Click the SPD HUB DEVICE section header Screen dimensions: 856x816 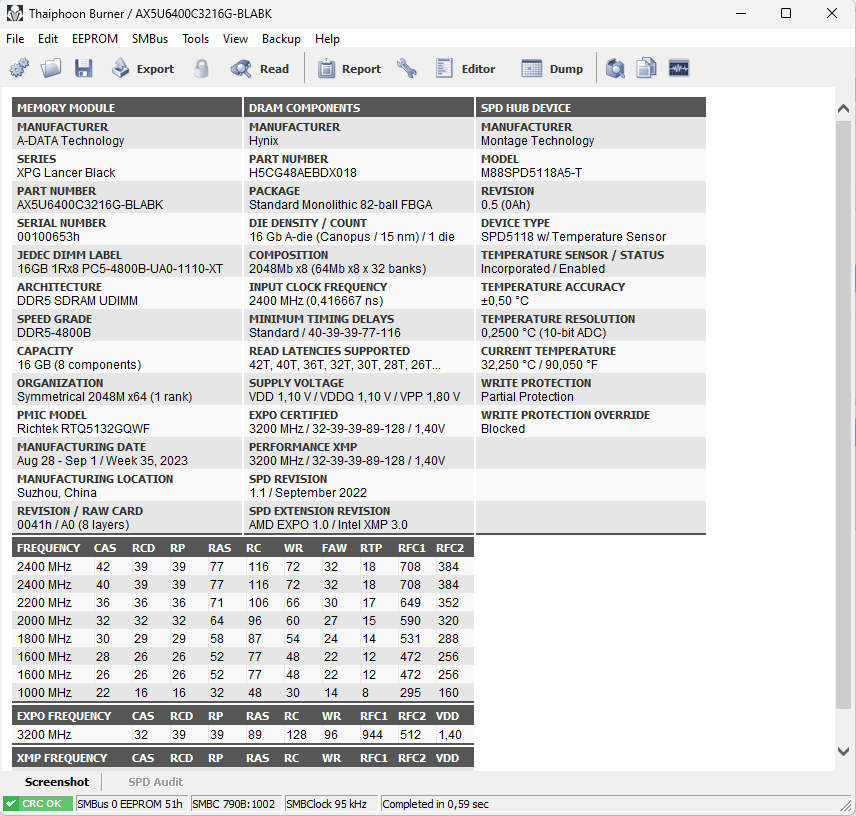(591, 108)
